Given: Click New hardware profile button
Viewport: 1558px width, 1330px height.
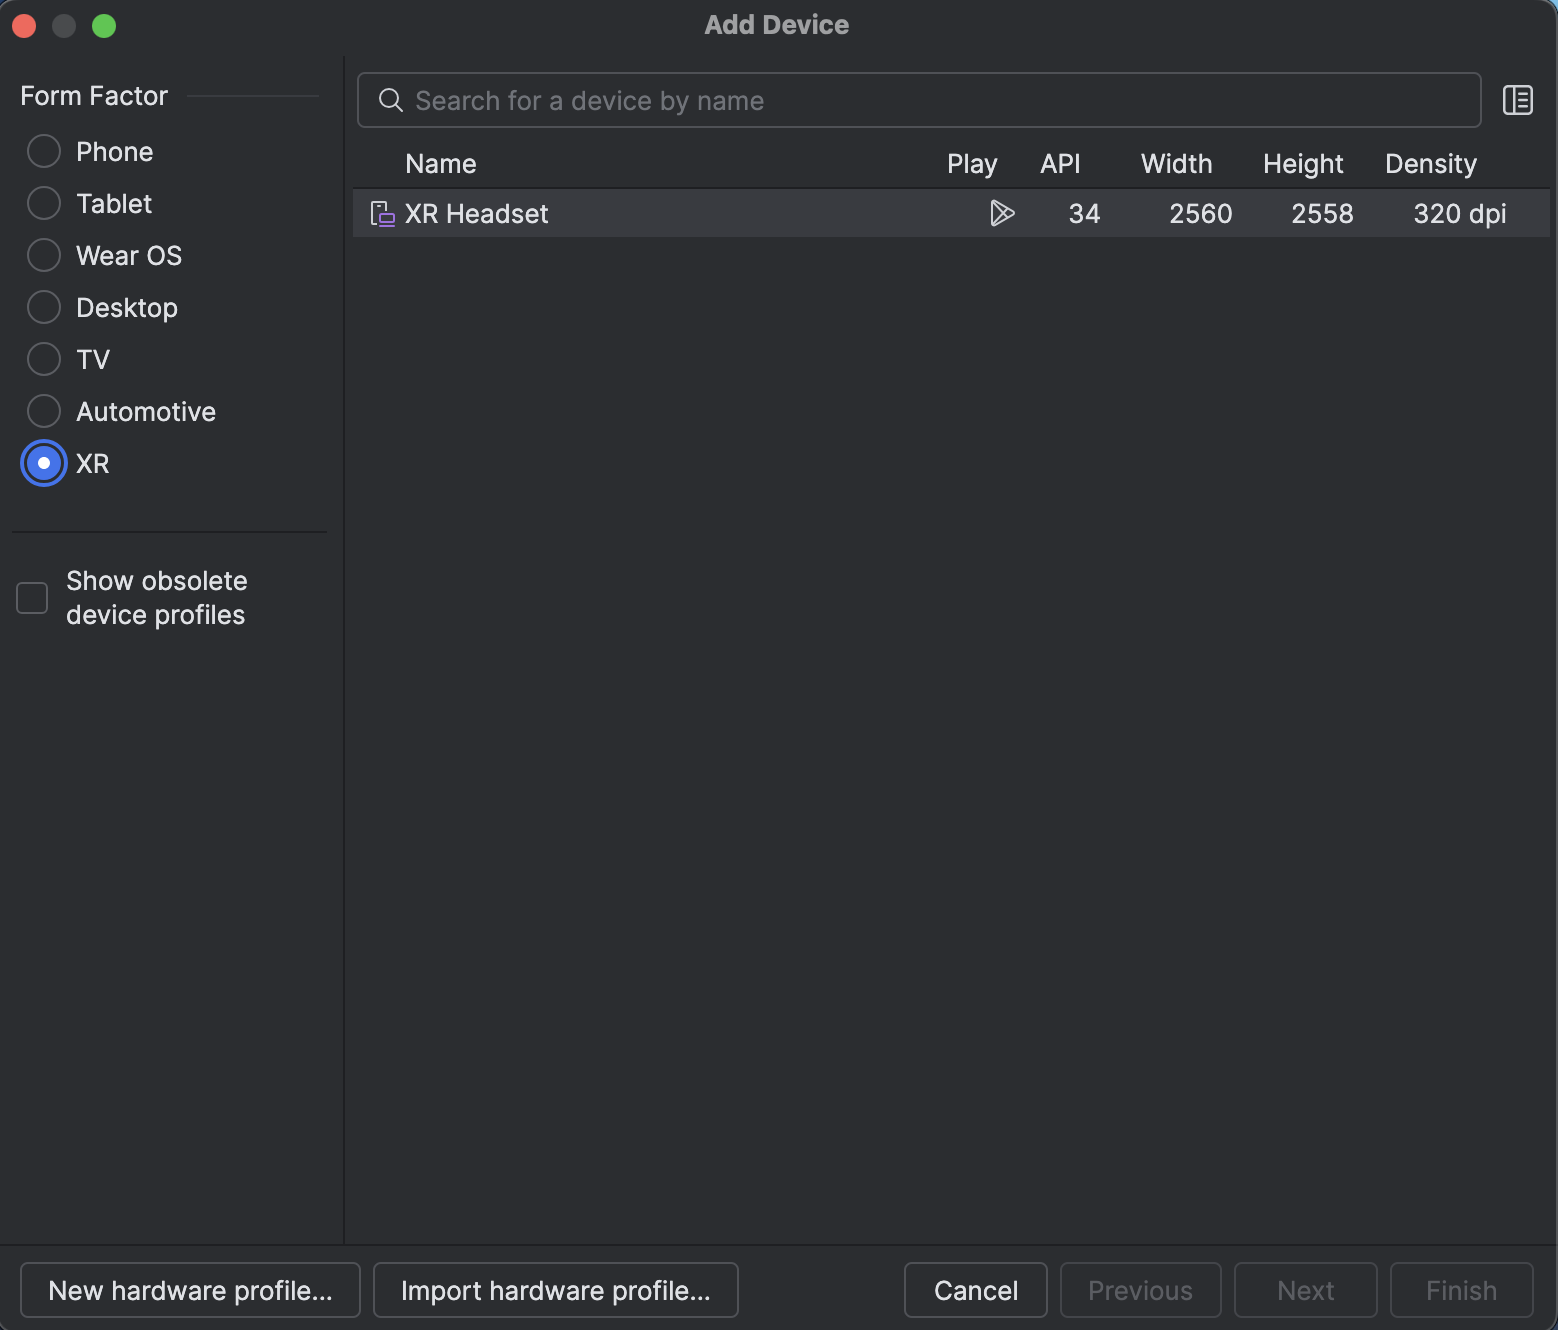Looking at the screenshot, I should coord(190,1290).
